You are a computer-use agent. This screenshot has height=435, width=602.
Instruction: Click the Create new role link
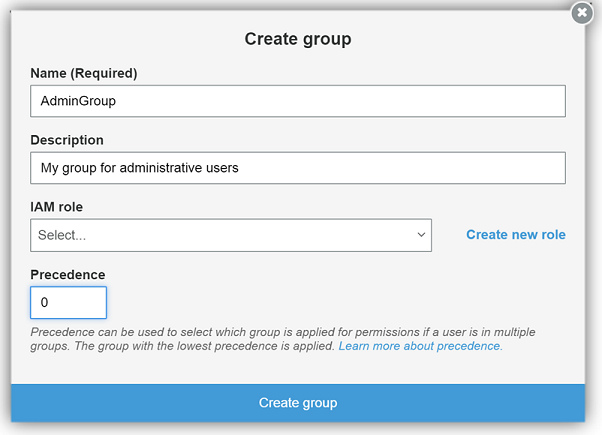pyautogui.click(x=516, y=235)
